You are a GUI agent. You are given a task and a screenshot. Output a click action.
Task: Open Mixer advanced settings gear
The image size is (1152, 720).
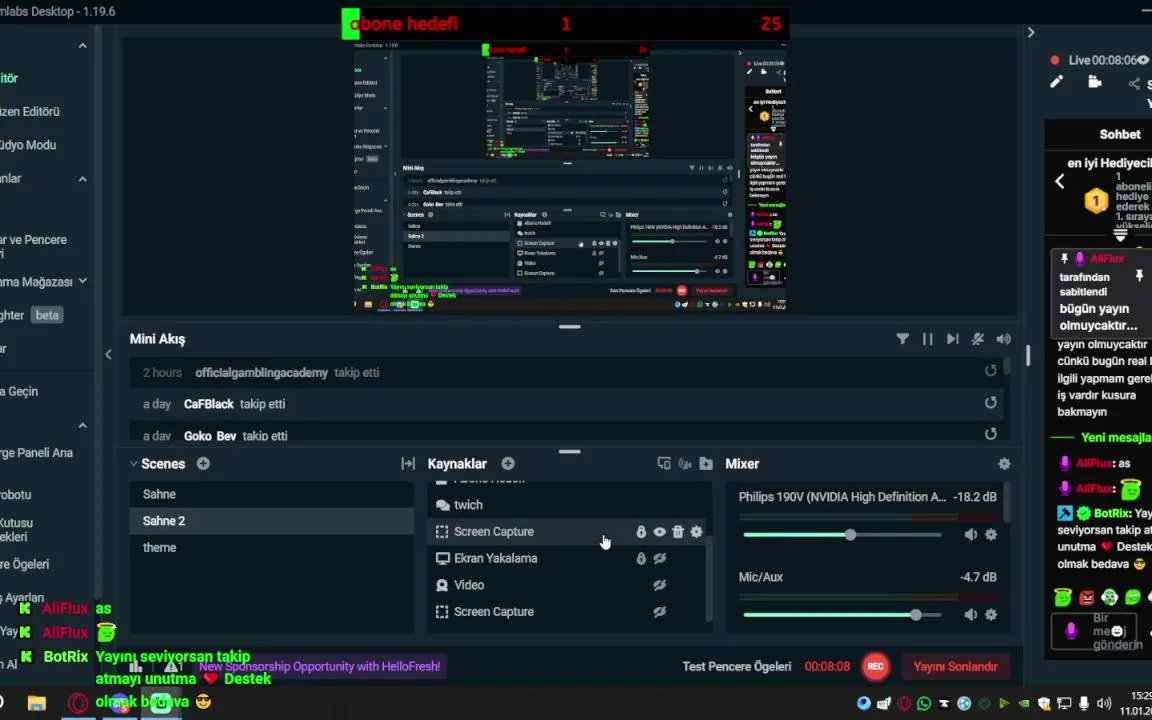point(1004,464)
